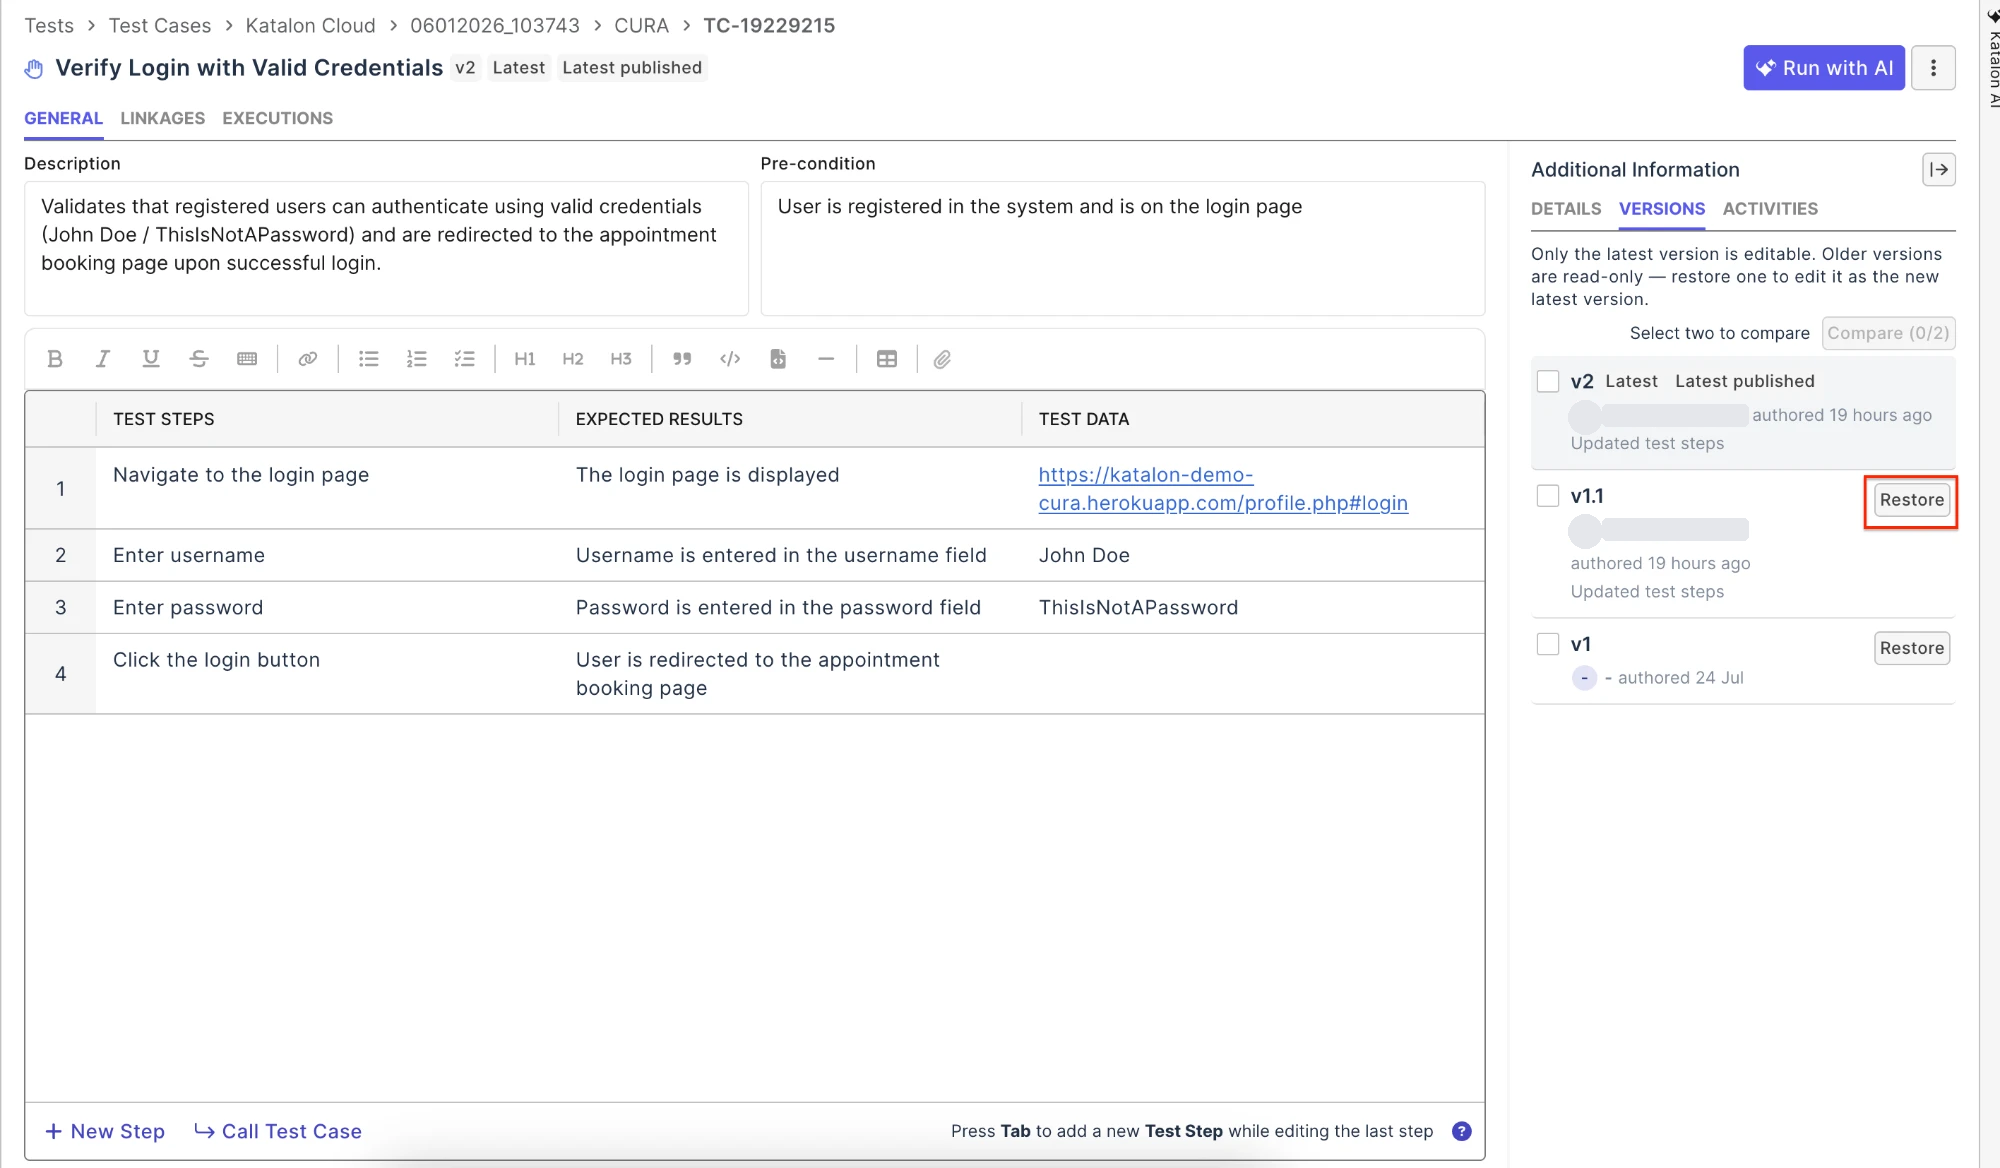Select v1.1 version checkbox for comparison
2000x1168 pixels.
coord(1548,496)
